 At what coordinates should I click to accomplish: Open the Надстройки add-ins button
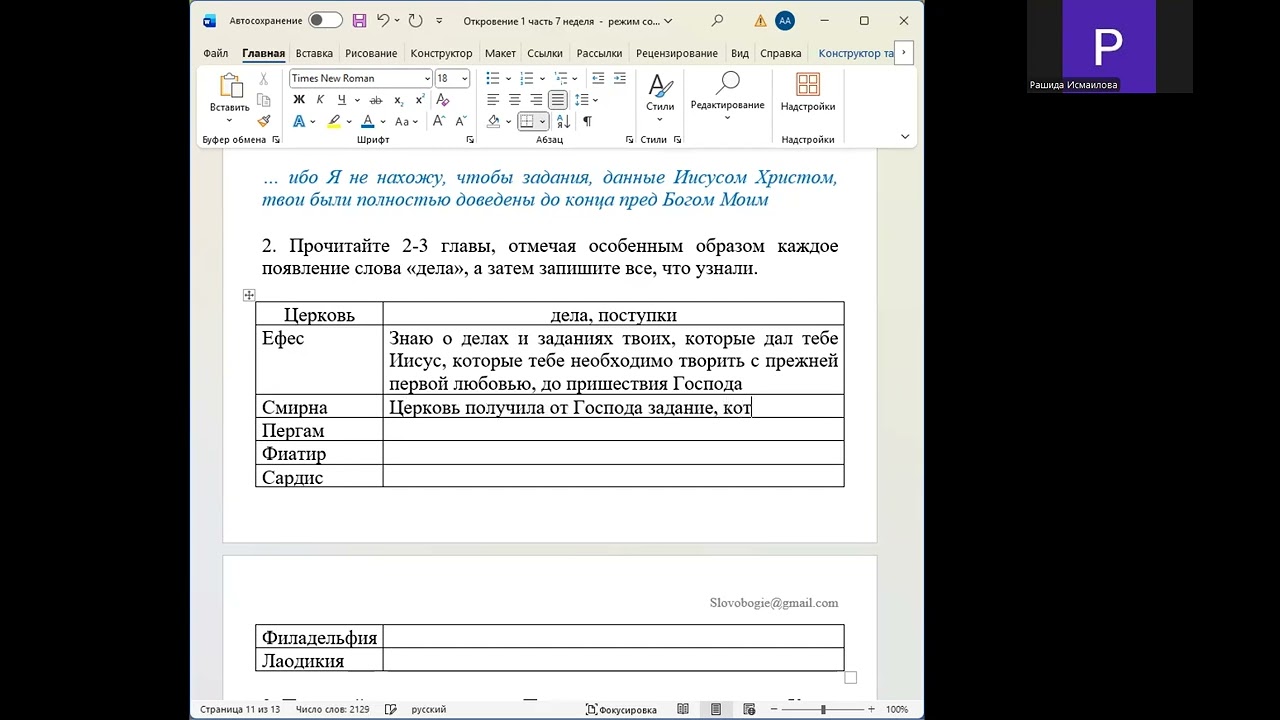click(x=808, y=93)
